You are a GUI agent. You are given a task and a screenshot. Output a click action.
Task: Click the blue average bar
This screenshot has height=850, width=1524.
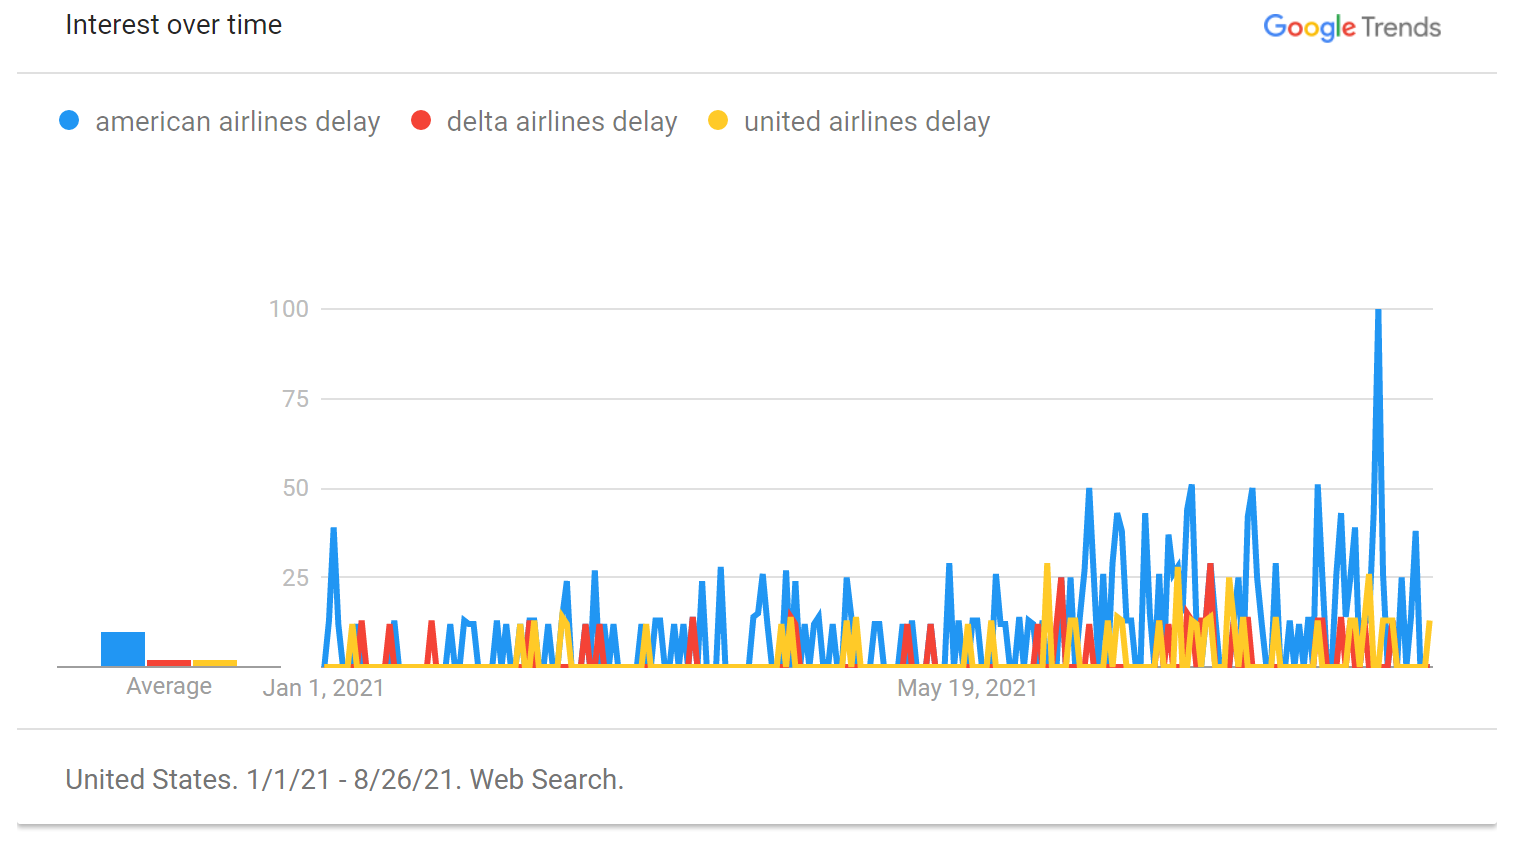coord(123,649)
